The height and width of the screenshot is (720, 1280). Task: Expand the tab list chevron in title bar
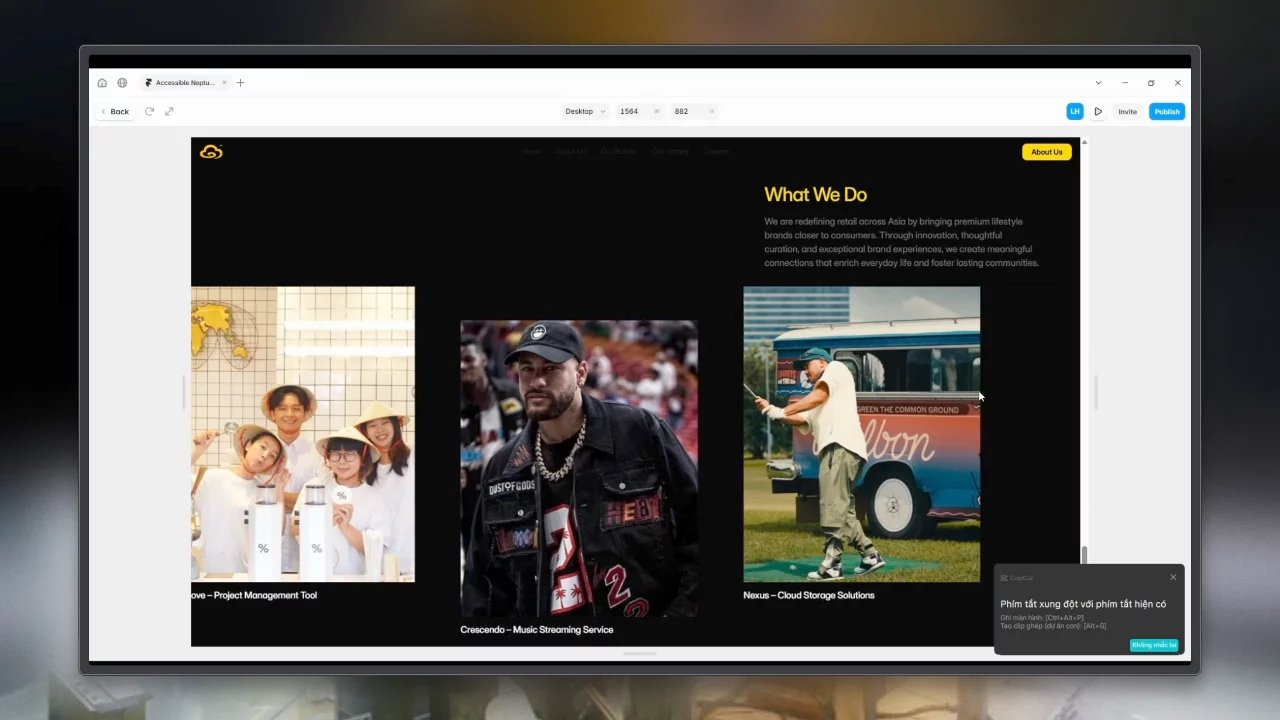(x=1098, y=83)
